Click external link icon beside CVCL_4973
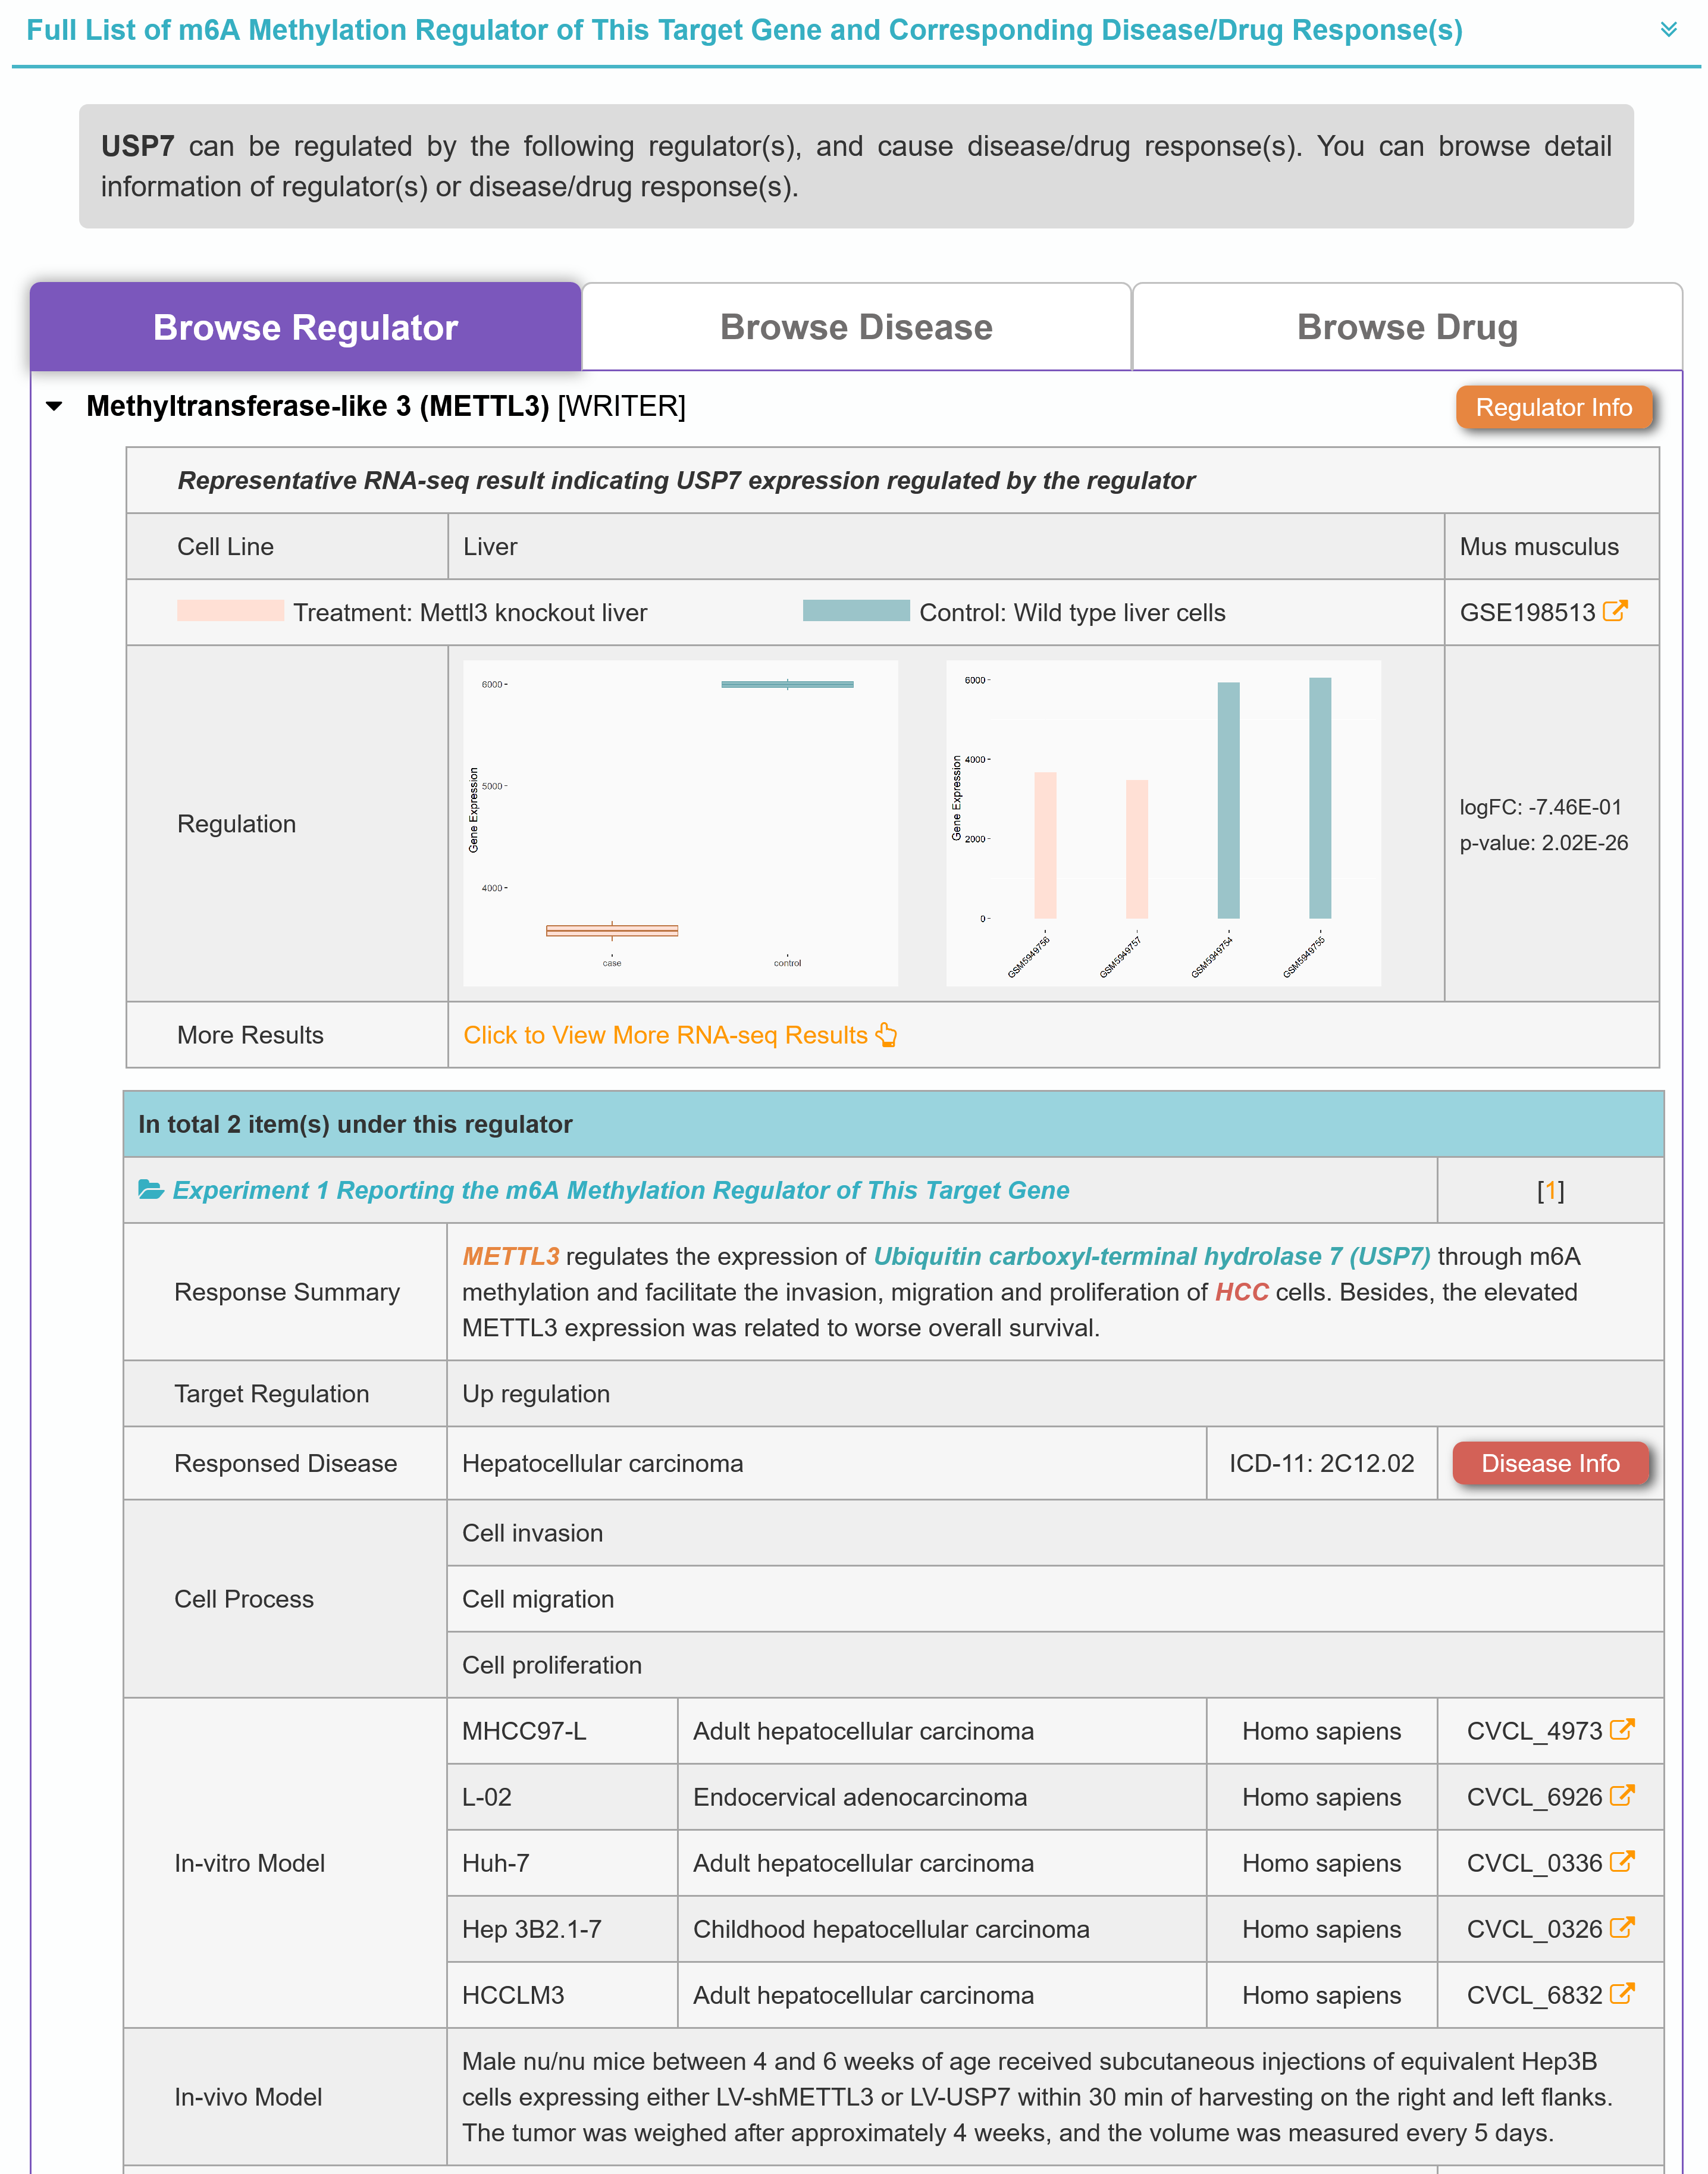The height and width of the screenshot is (2174, 1708). click(1622, 1729)
